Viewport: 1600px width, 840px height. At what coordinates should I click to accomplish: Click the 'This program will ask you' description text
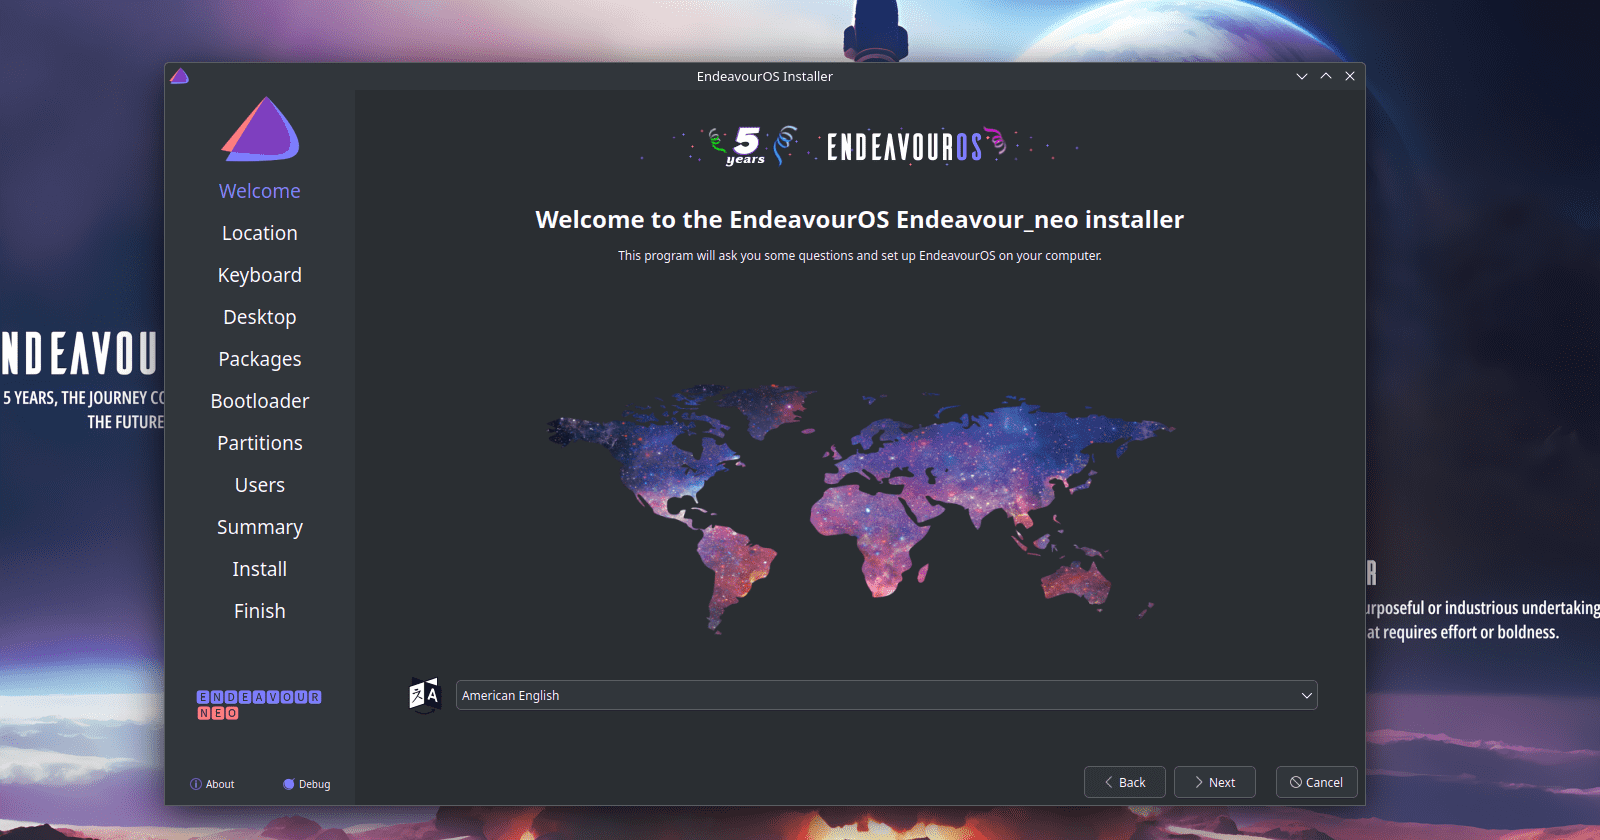(860, 256)
